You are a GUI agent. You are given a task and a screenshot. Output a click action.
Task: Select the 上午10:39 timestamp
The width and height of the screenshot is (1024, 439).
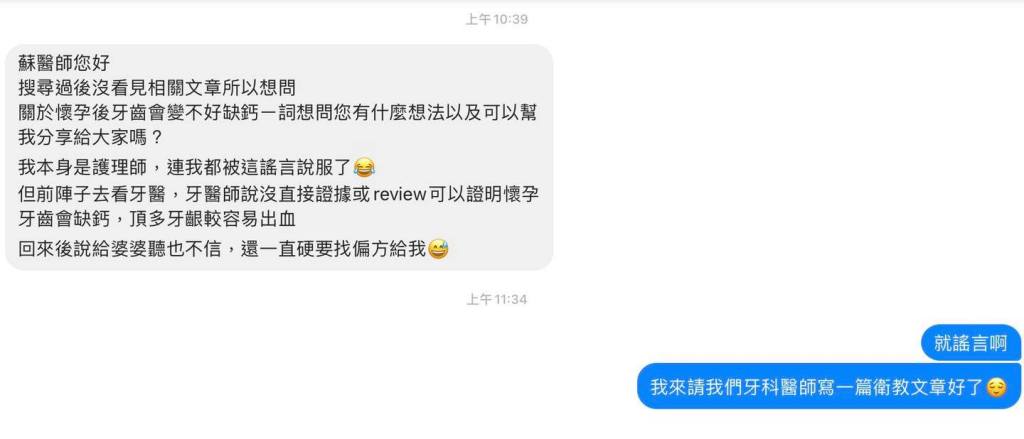point(496,20)
